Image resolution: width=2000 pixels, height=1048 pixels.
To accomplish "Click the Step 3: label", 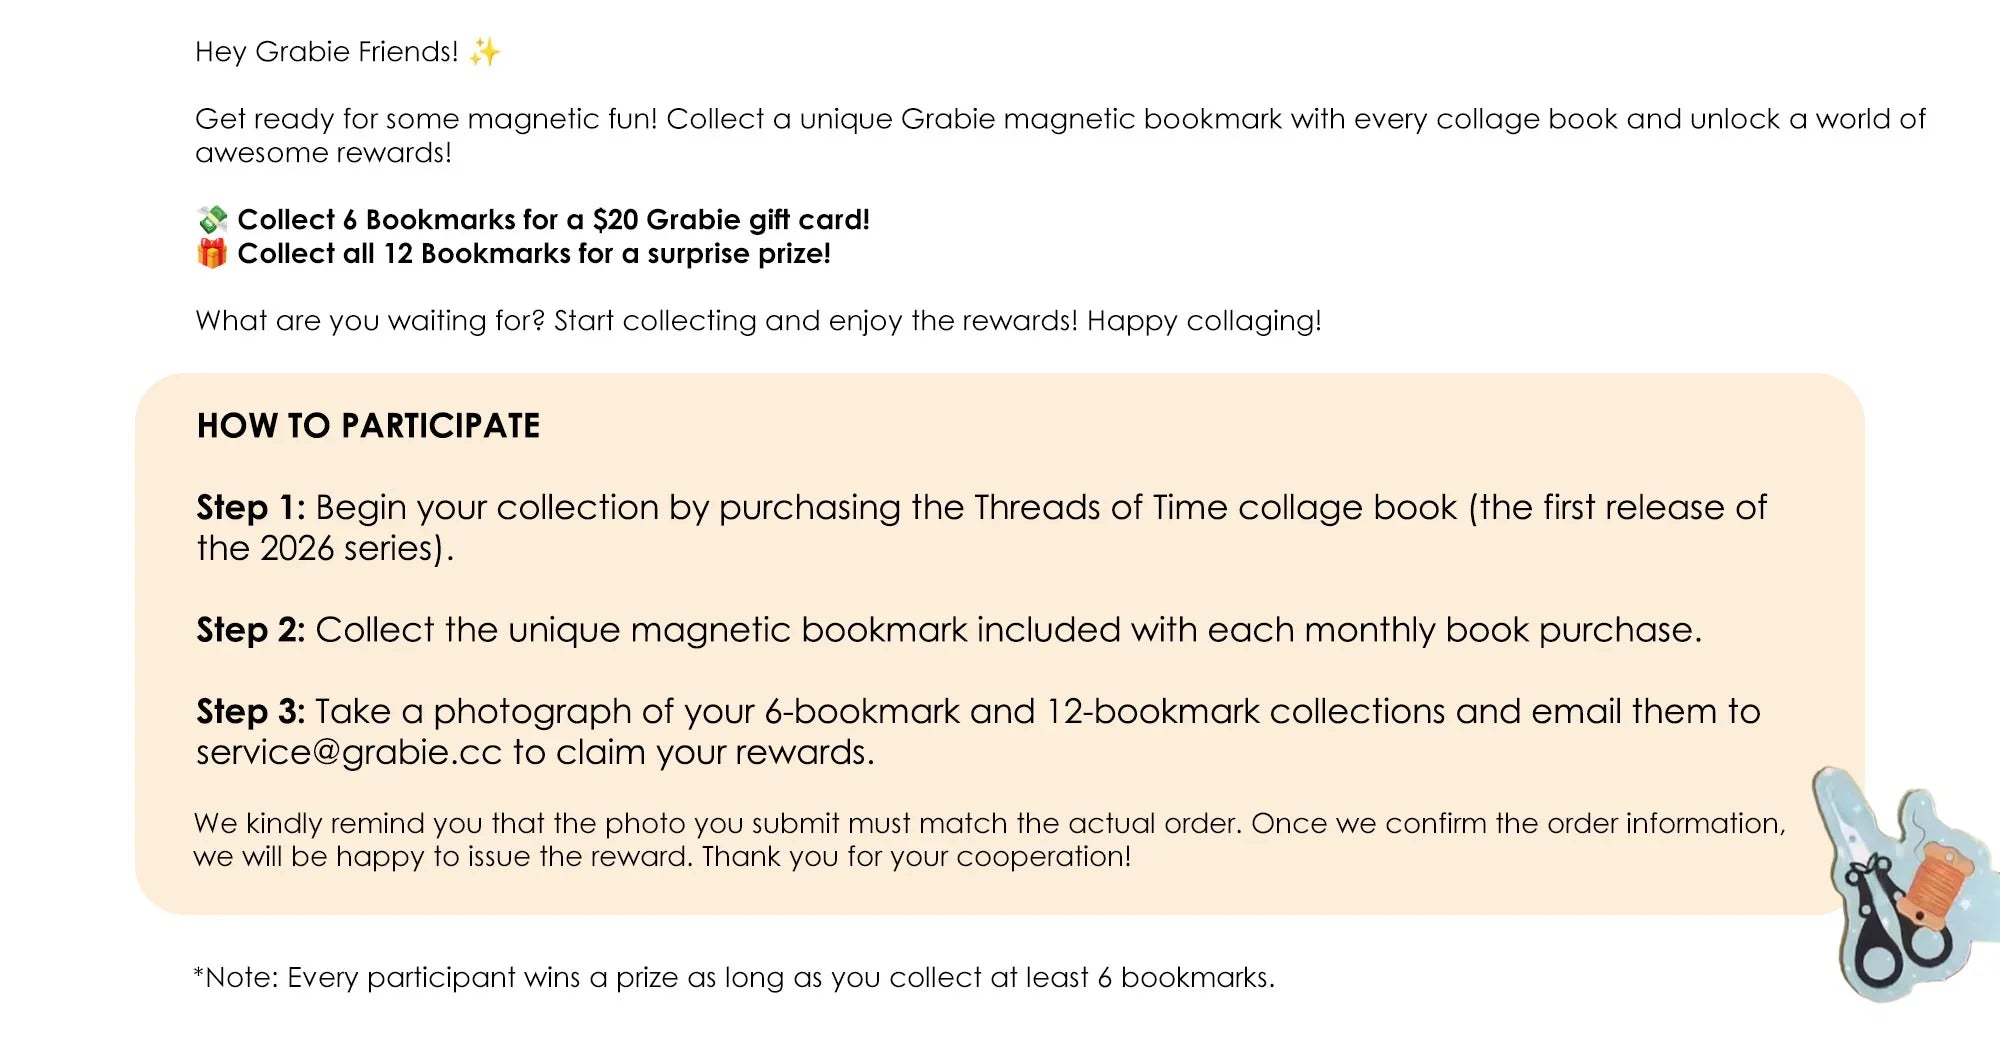I will pos(251,711).
